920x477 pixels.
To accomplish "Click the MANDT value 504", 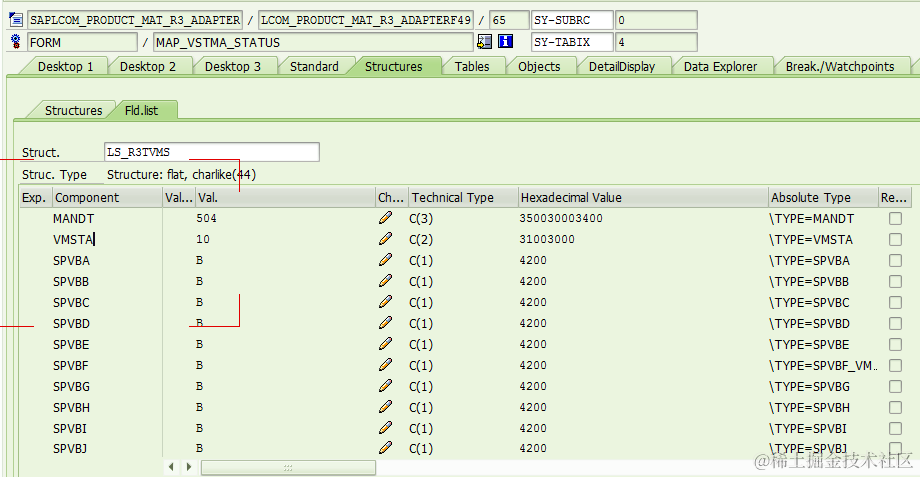I will [x=207, y=218].
